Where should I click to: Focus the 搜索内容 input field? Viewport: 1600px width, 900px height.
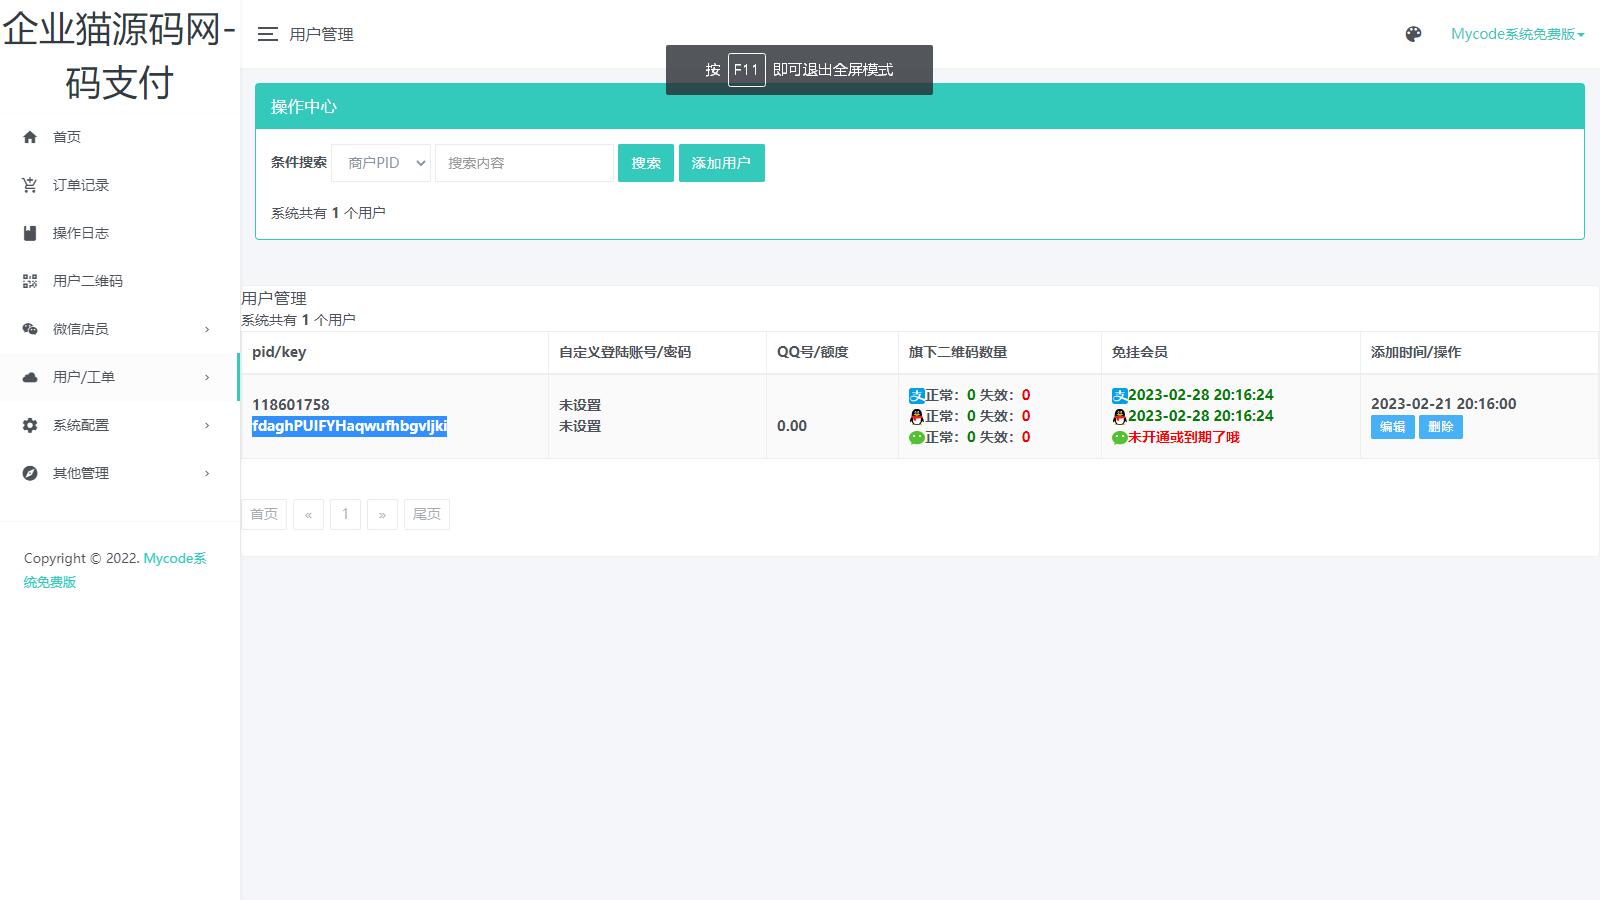pyautogui.click(x=524, y=163)
